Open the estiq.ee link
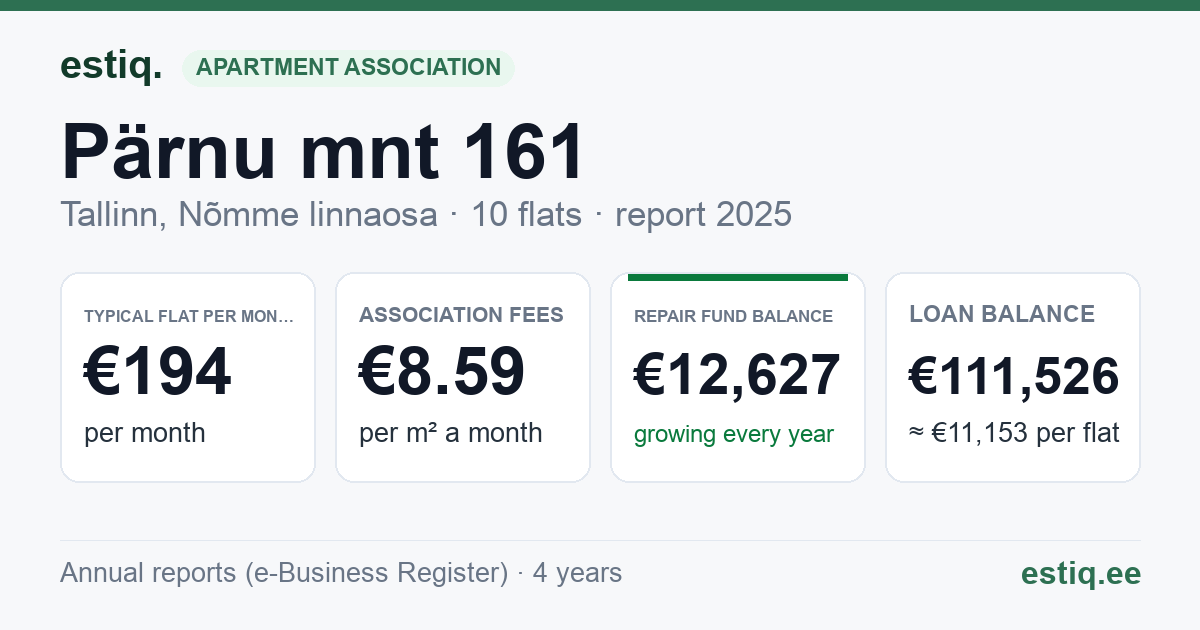Screen dimensions: 1200x630 click(1081, 573)
